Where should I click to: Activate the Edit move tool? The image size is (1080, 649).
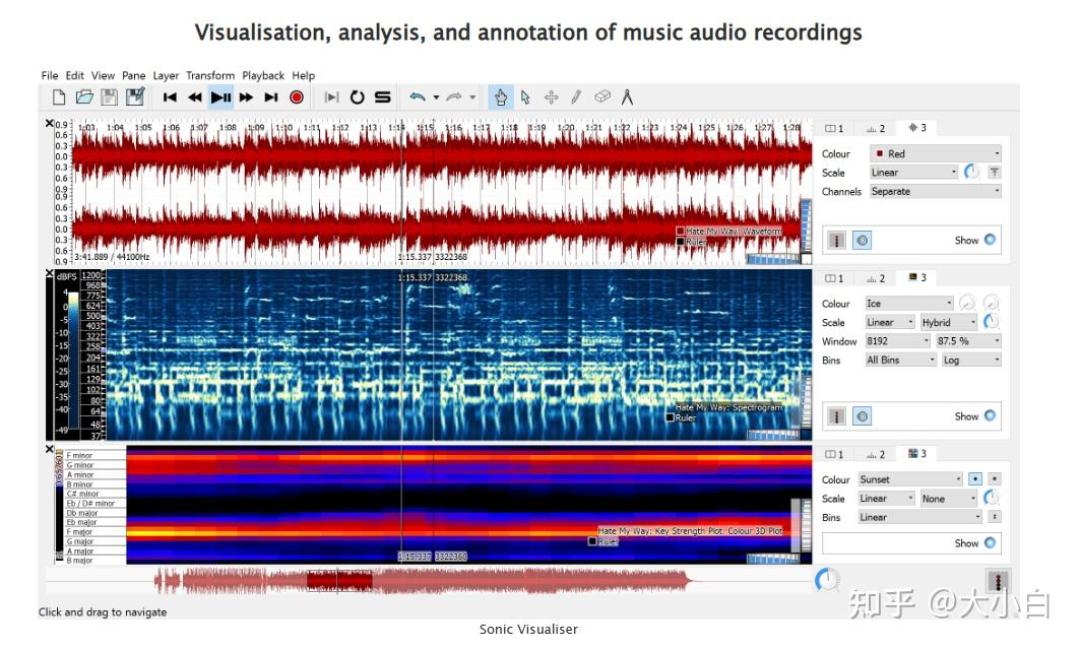[551, 97]
